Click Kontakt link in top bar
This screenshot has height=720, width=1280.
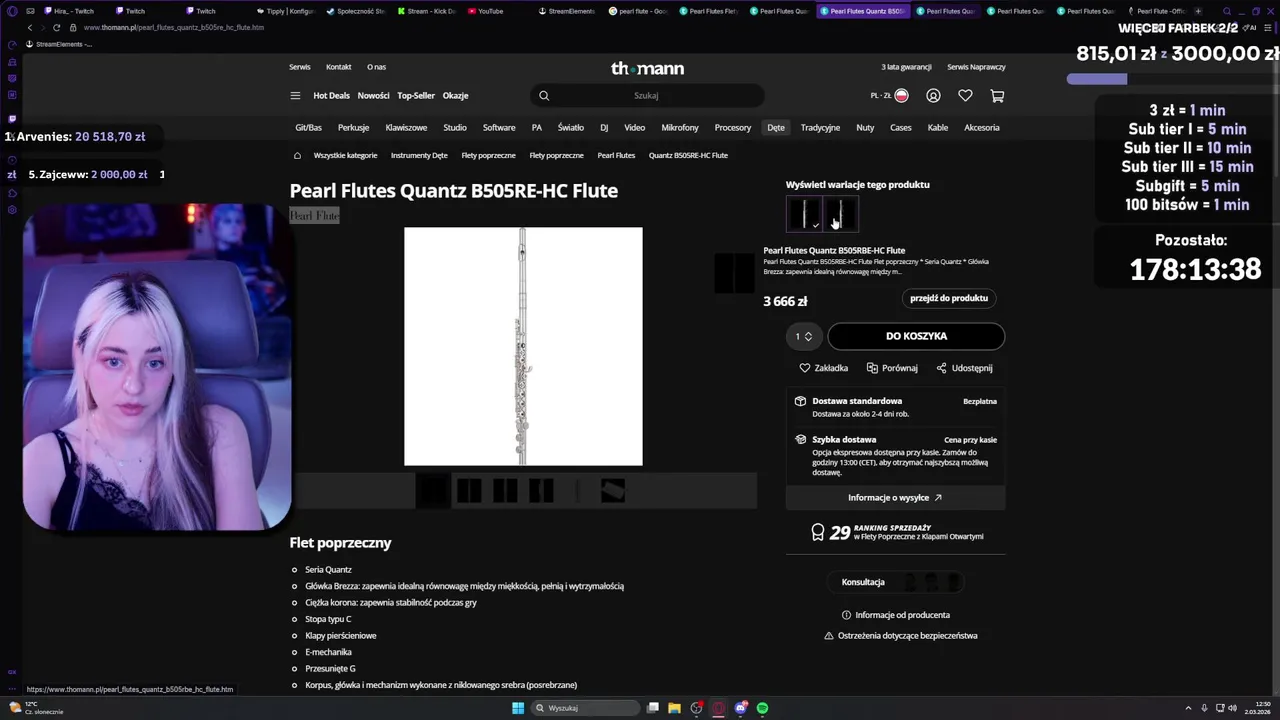[338, 67]
